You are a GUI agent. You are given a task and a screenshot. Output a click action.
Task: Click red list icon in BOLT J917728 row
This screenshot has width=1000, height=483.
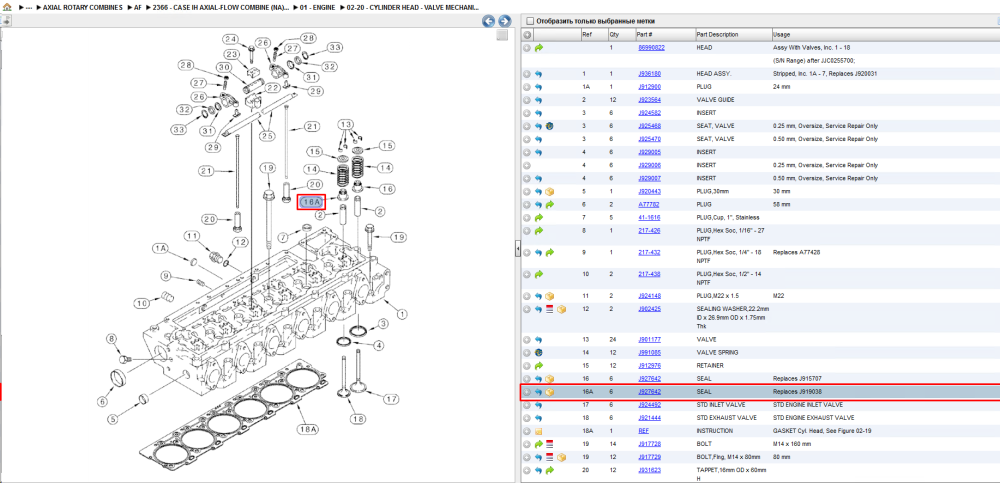[550, 444]
